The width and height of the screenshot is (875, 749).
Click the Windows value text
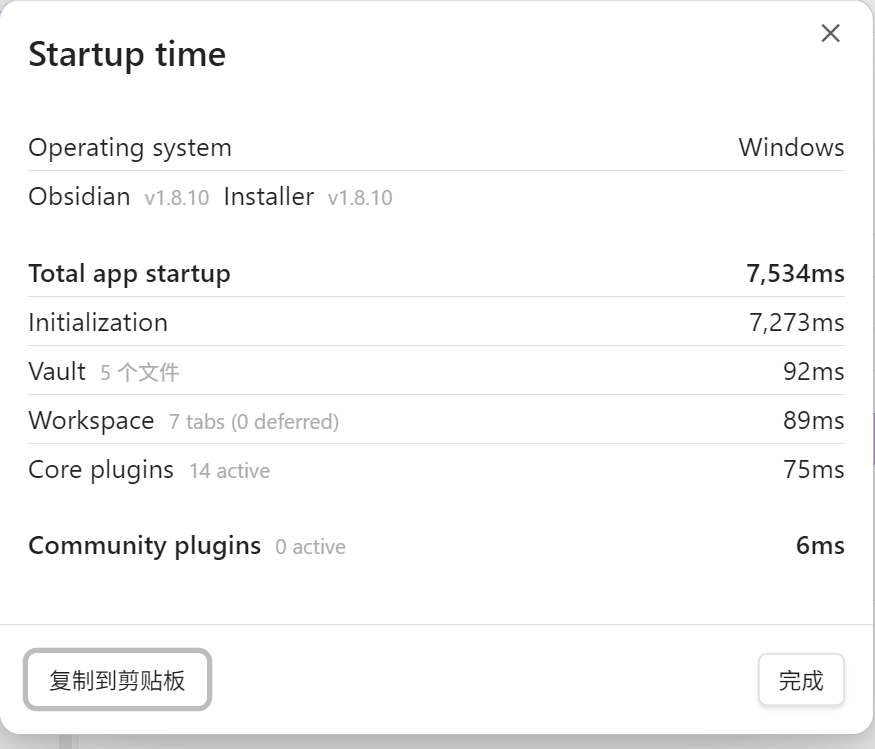tap(791, 148)
